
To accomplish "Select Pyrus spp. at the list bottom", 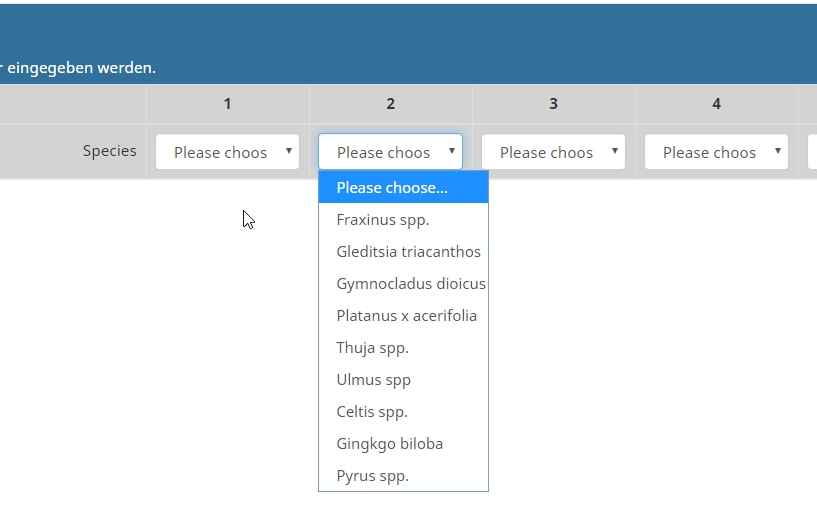I will point(372,476).
